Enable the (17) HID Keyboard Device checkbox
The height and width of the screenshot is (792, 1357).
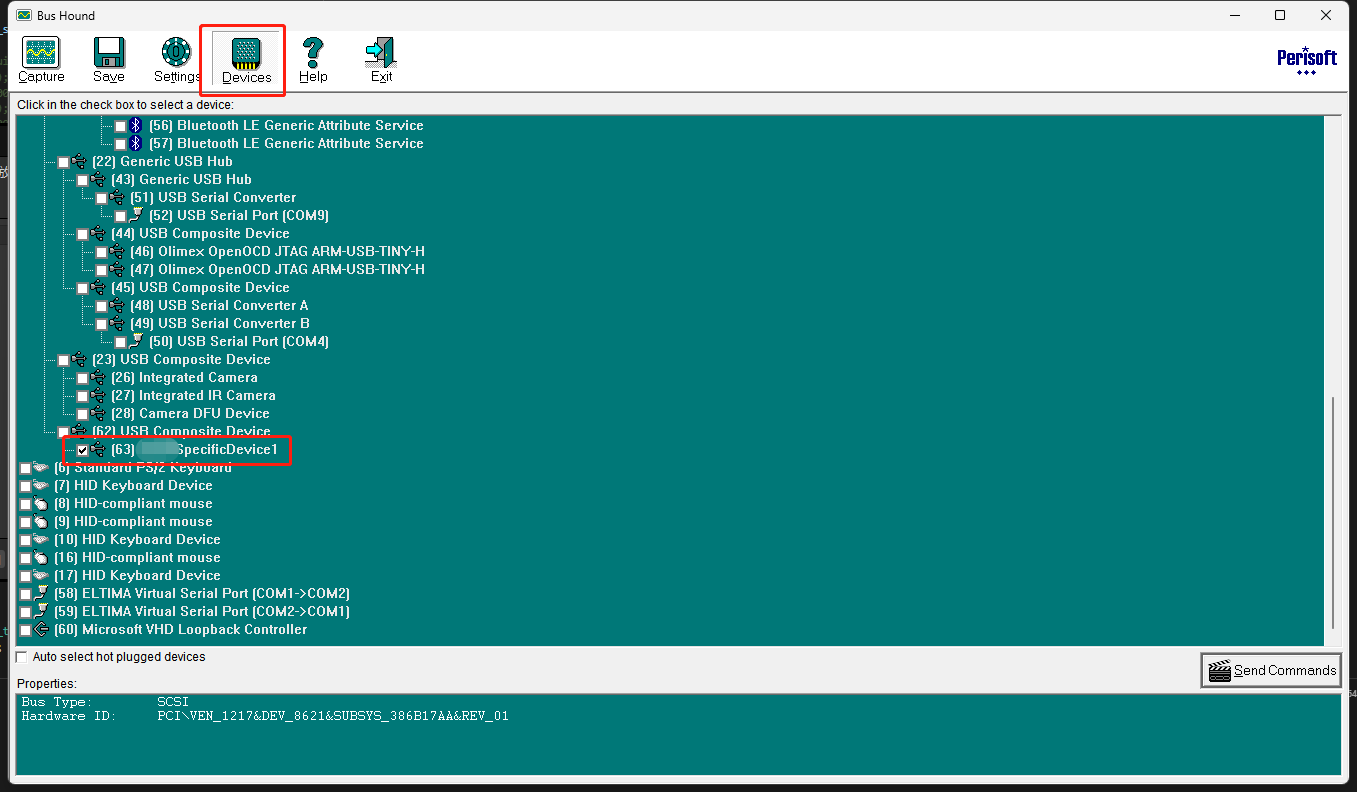(x=25, y=576)
